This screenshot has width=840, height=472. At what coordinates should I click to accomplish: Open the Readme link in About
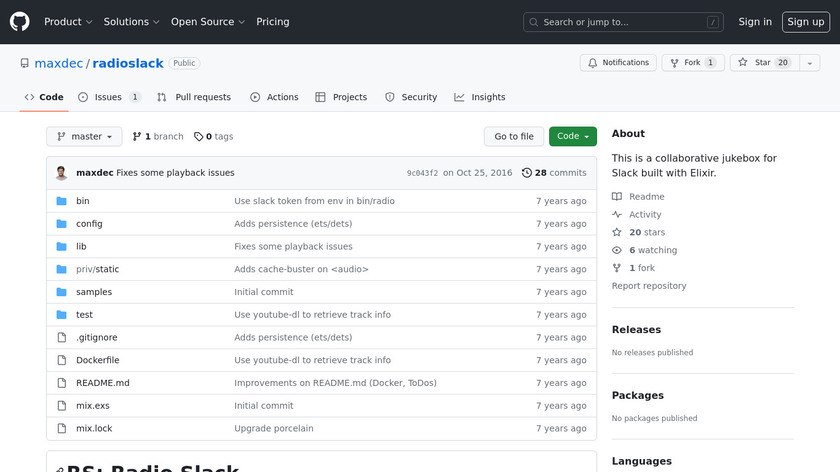pos(646,197)
